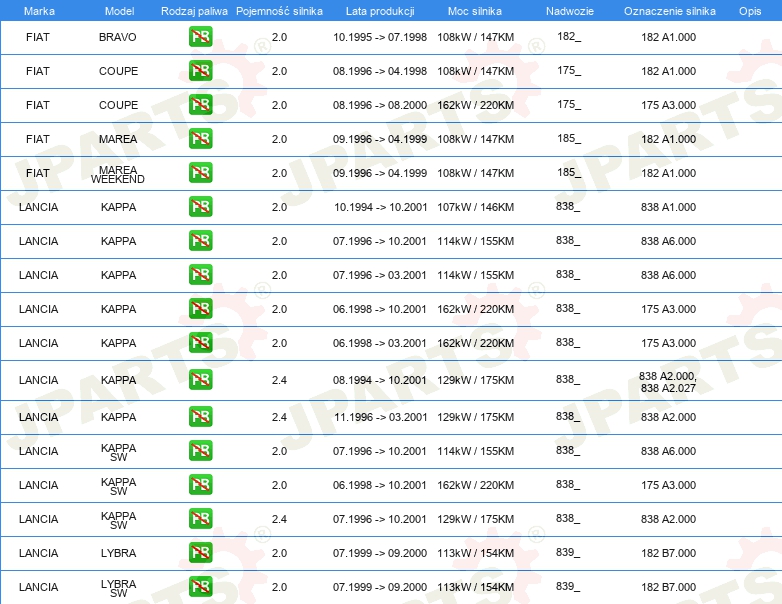782x604 pixels.
Task: Select the MAREA WEEKEND model cell
Action: pos(118,174)
